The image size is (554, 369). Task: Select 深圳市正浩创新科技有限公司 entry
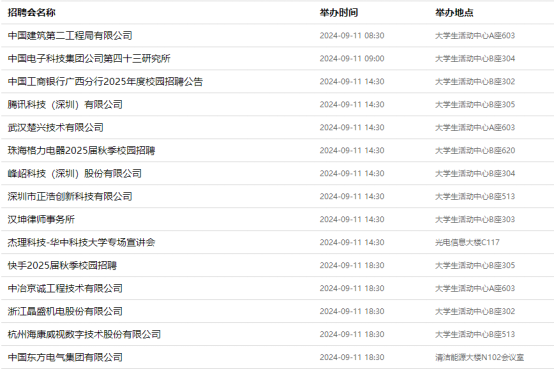(70, 196)
